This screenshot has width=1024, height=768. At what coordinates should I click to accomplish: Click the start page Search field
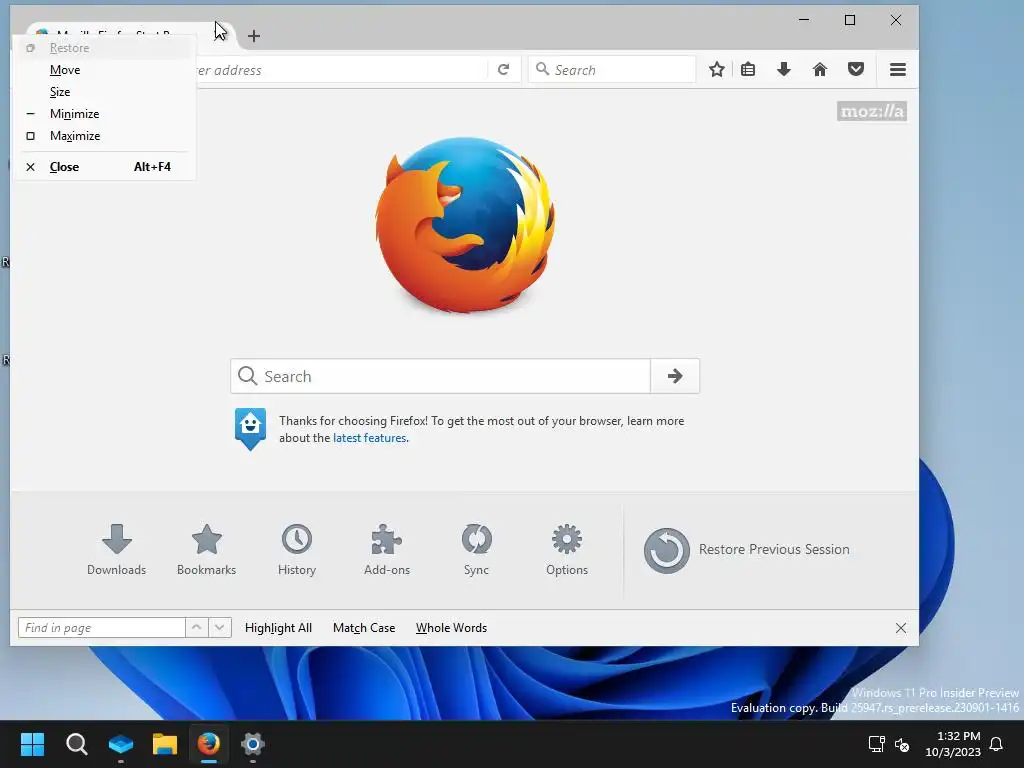(441, 376)
